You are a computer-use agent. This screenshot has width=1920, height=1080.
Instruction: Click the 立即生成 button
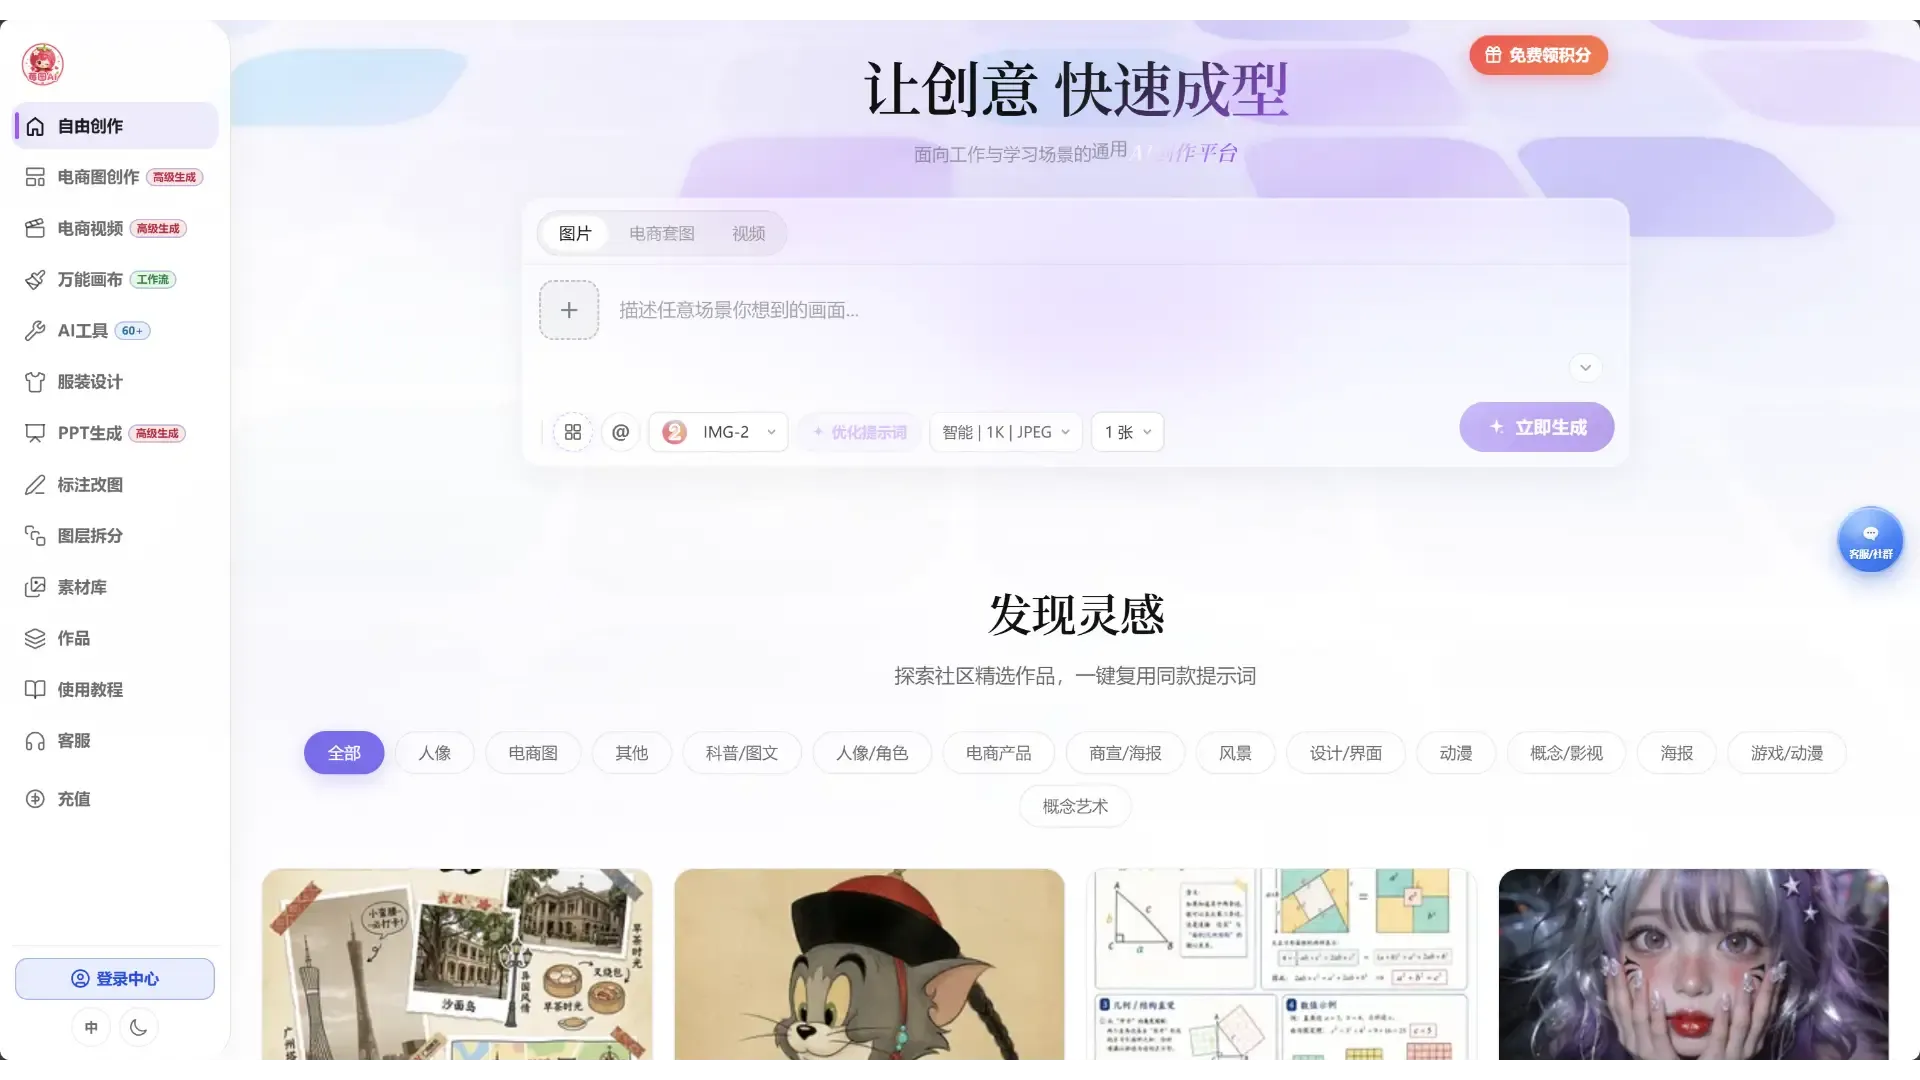[1537, 427]
